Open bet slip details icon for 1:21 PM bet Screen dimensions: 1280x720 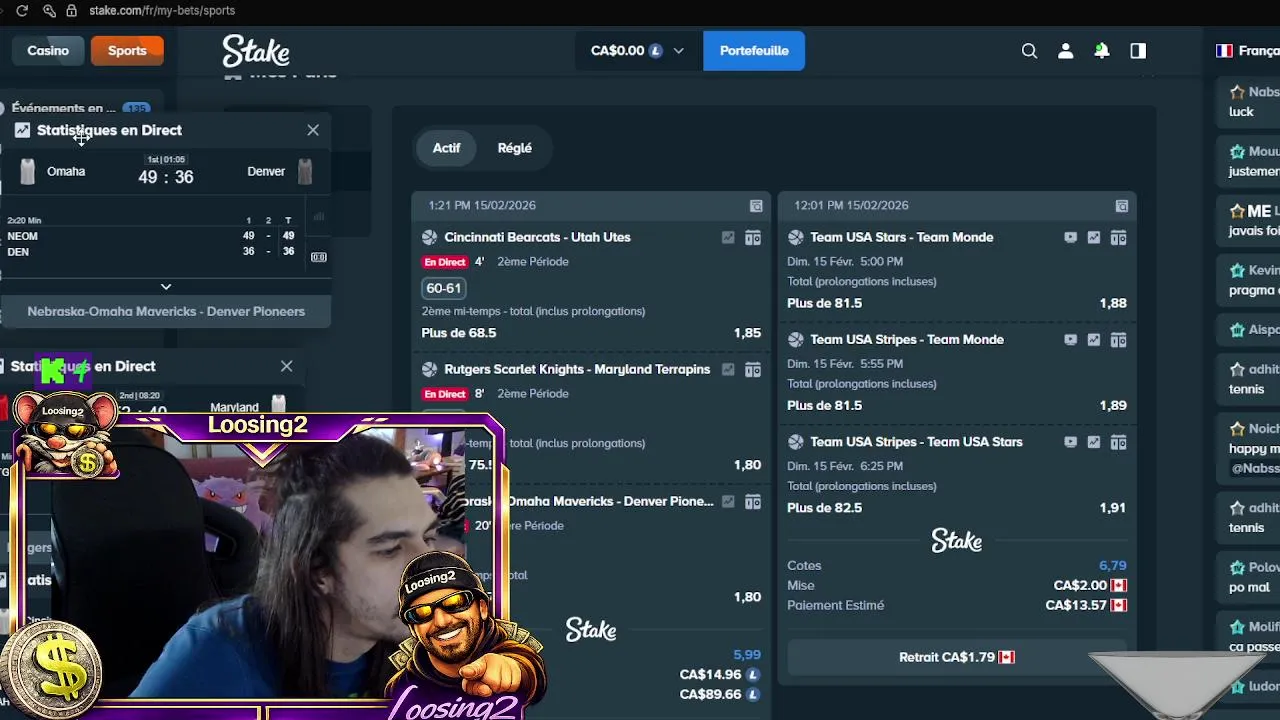(x=756, y=206)
